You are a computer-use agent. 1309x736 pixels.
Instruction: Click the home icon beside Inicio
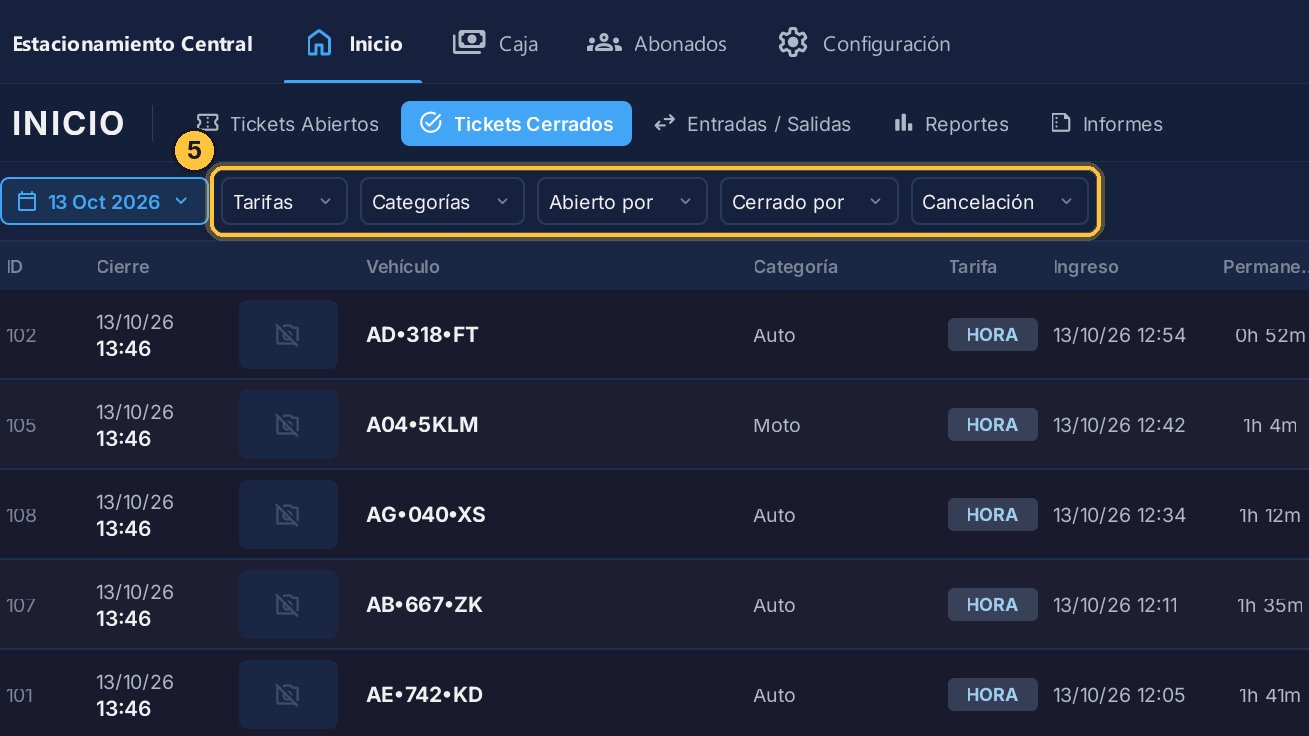(319, 44)
